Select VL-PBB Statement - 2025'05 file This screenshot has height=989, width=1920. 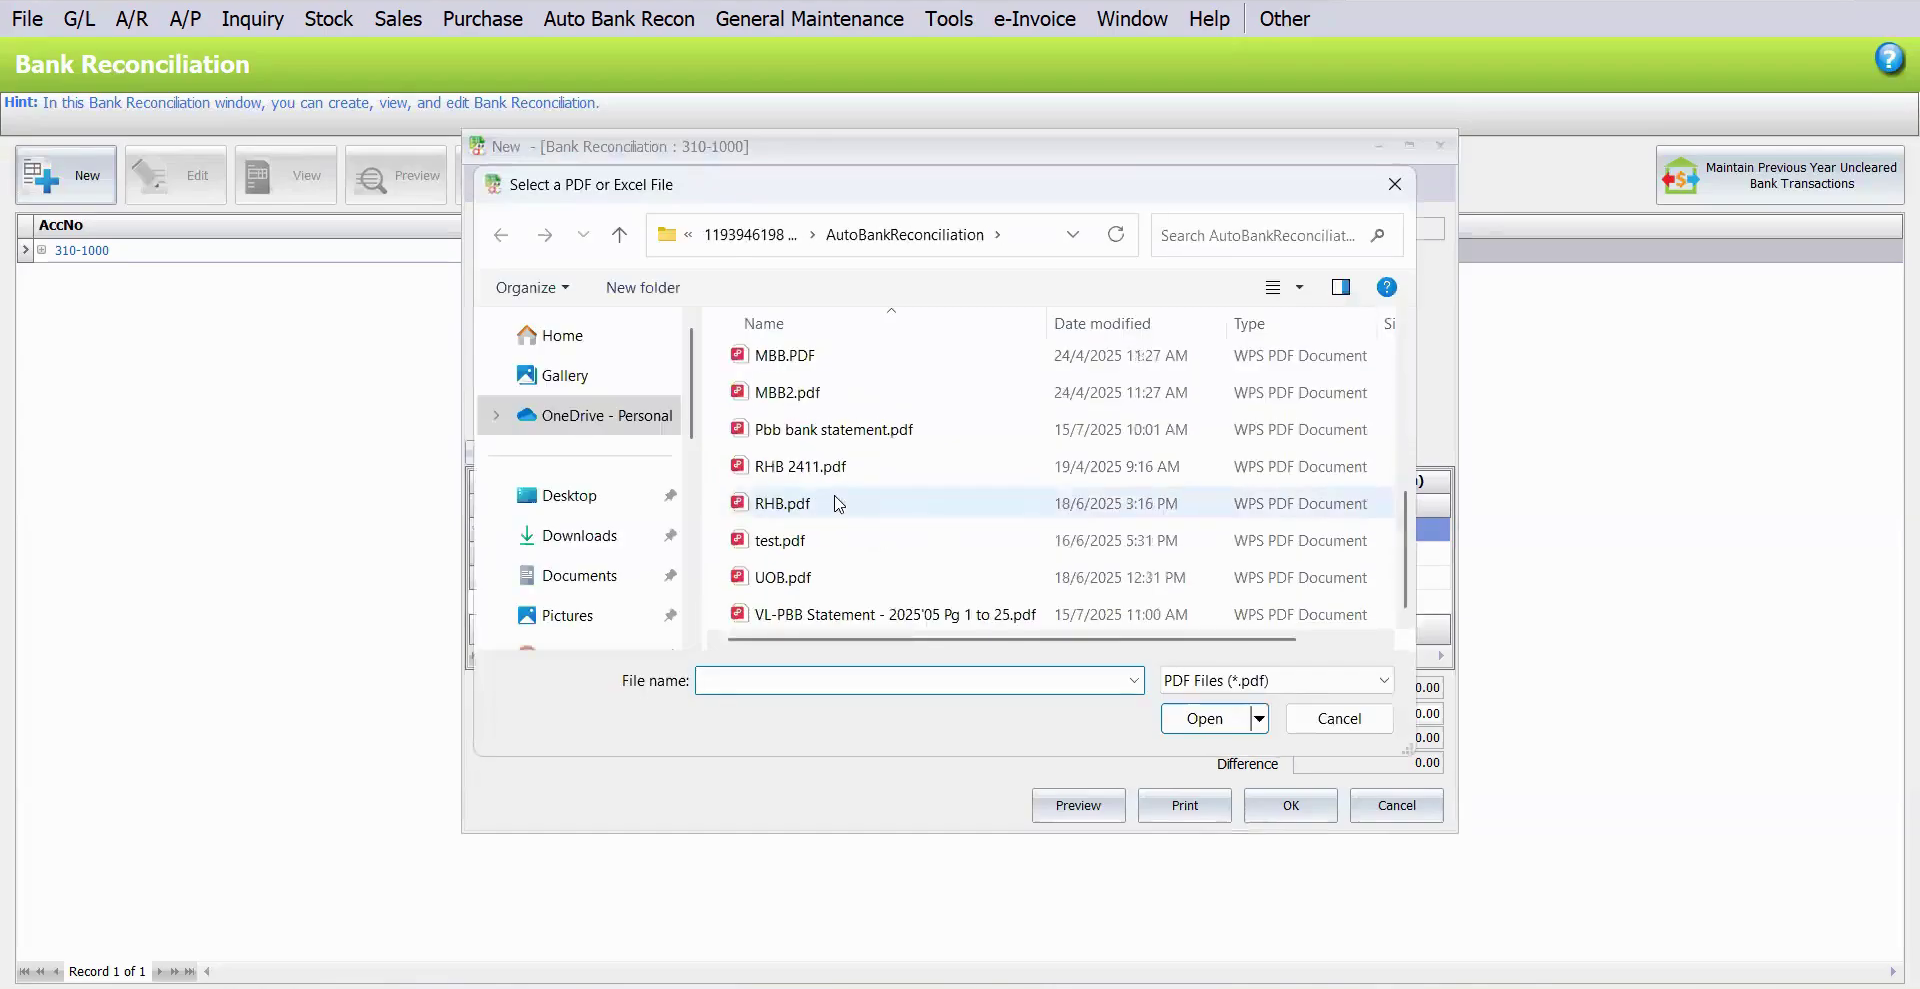894,614
